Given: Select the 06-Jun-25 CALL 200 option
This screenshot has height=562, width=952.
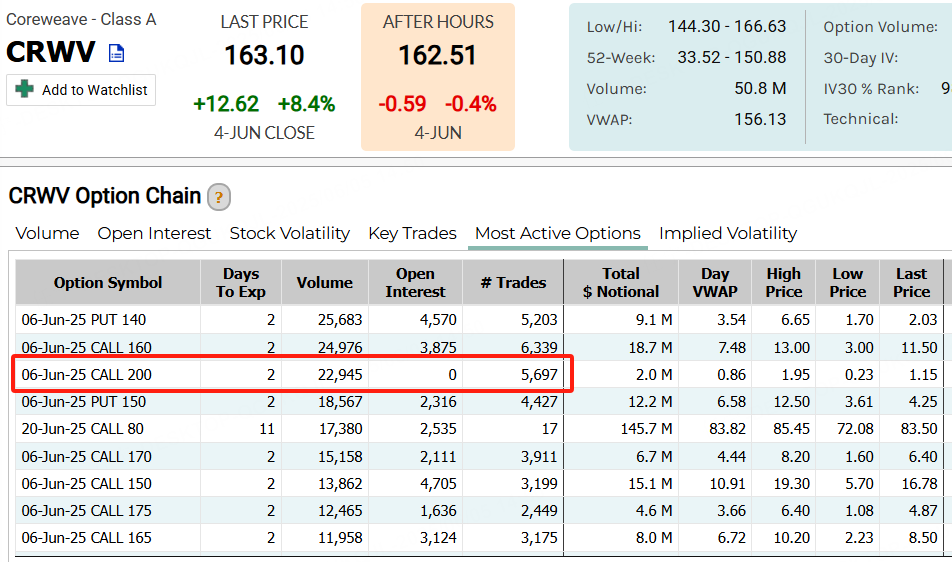Looking at the screenshot, I should pos(86,375).
